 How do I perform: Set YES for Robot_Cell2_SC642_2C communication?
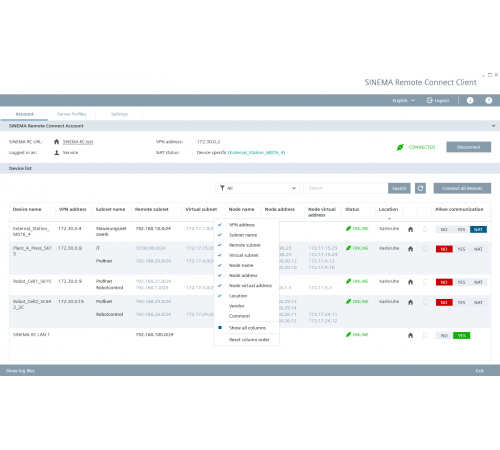461,302
